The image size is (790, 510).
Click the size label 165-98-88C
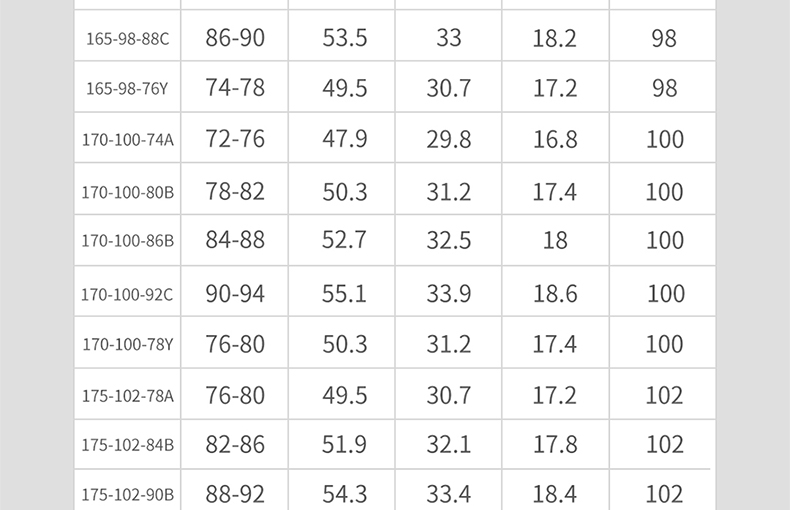click(x=127, y=39)
